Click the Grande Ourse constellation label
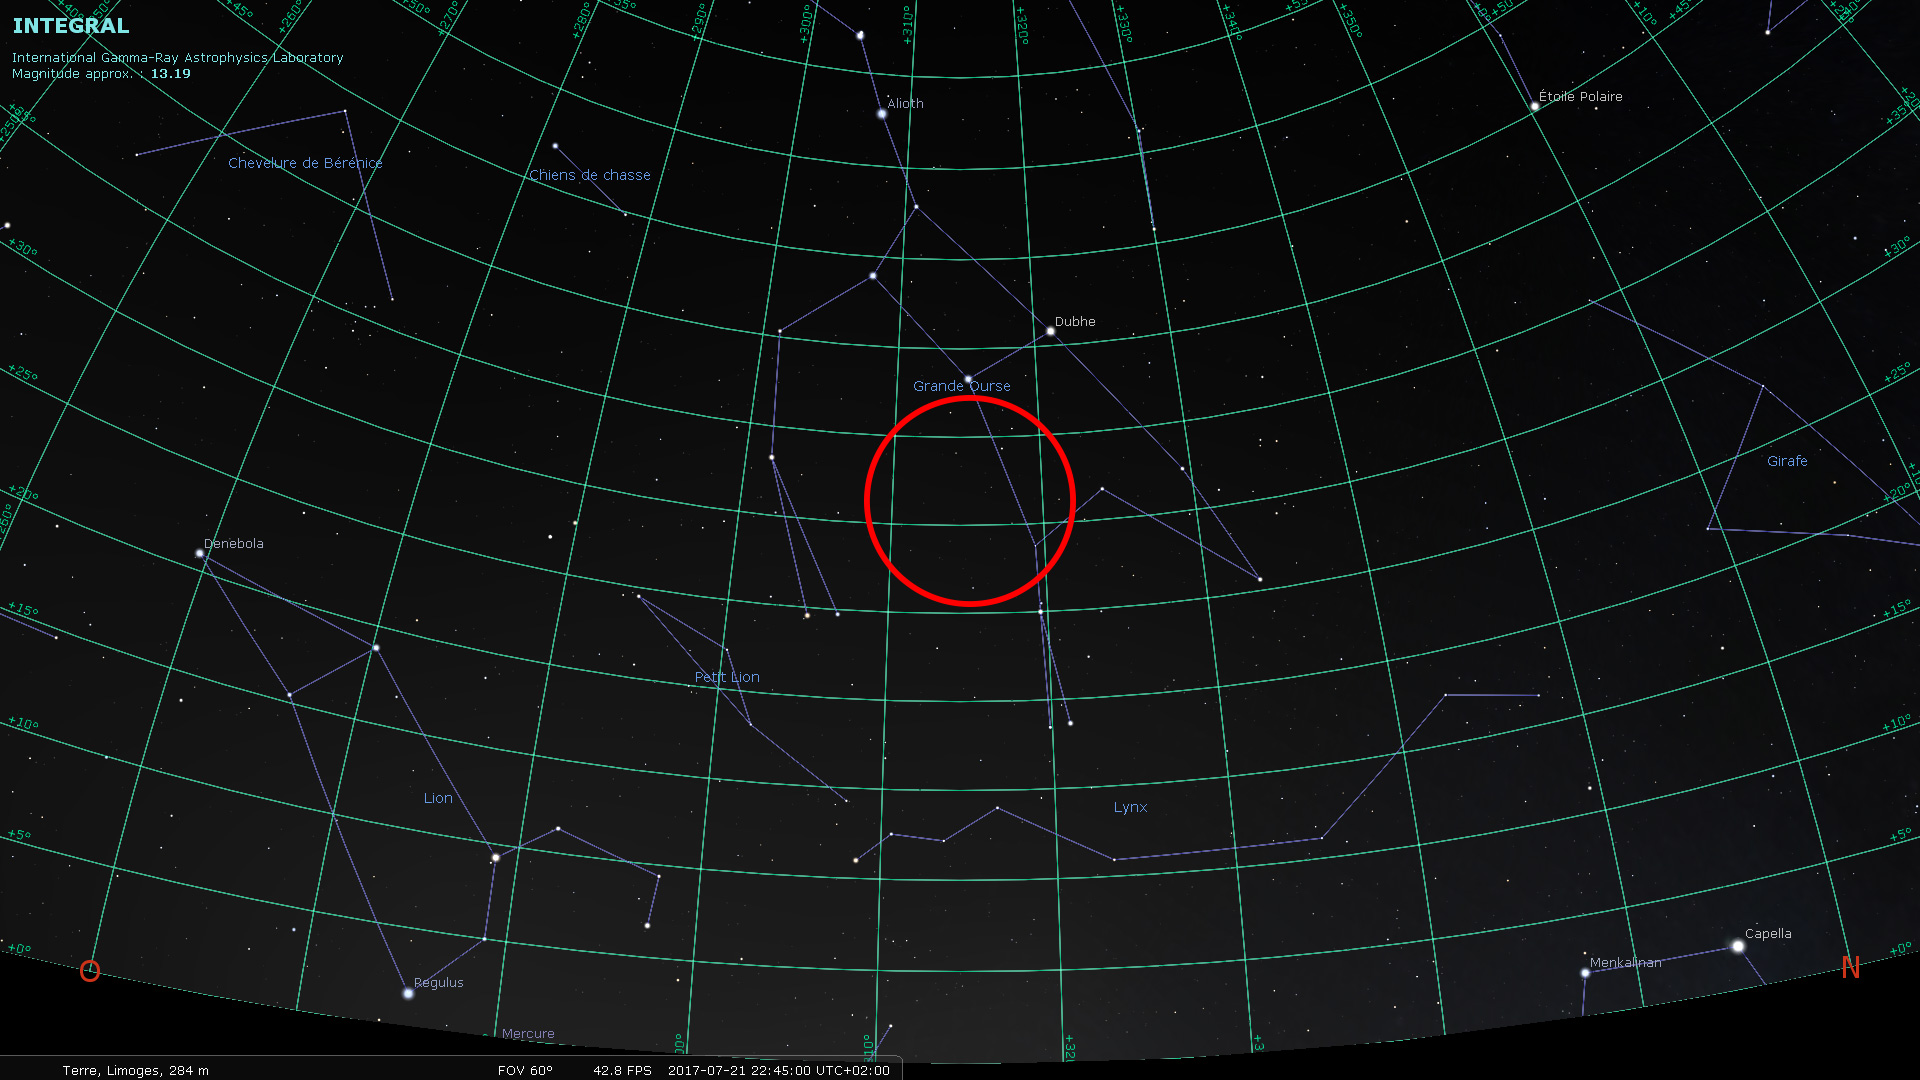 pyautogui.click(x=961, y=386)
